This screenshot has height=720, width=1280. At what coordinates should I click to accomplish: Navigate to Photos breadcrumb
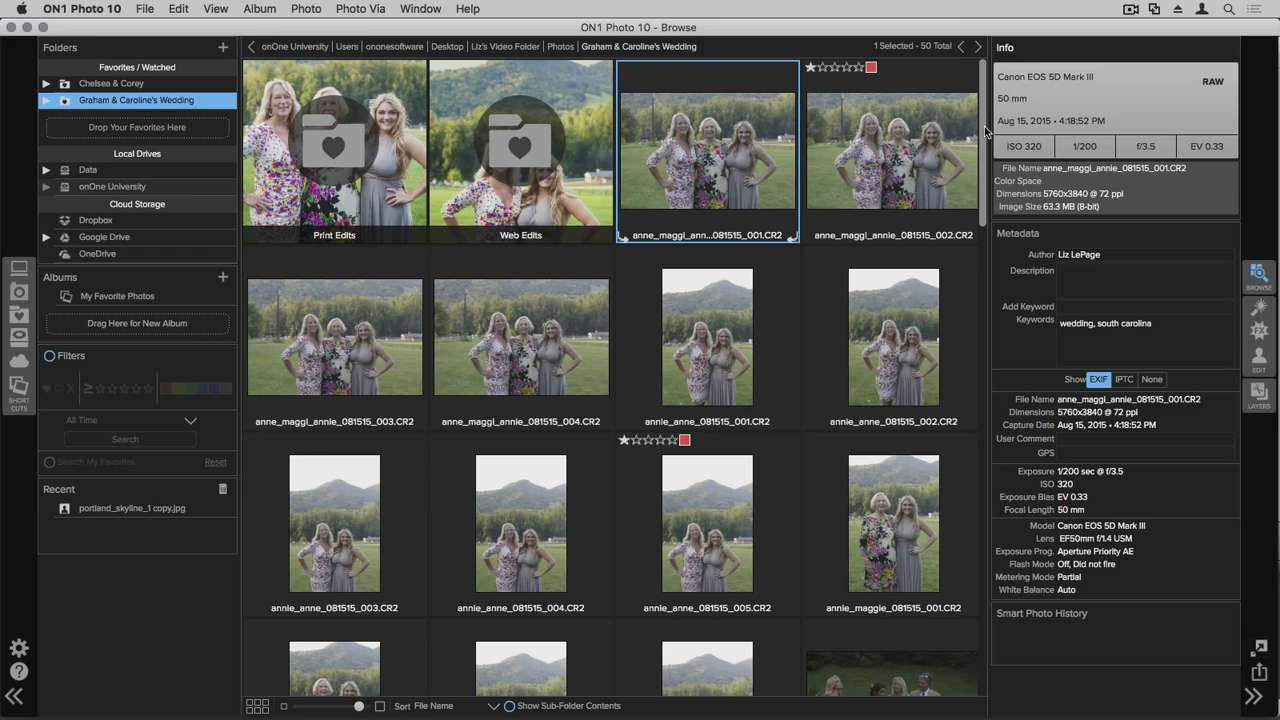click(x=561, y=46)
